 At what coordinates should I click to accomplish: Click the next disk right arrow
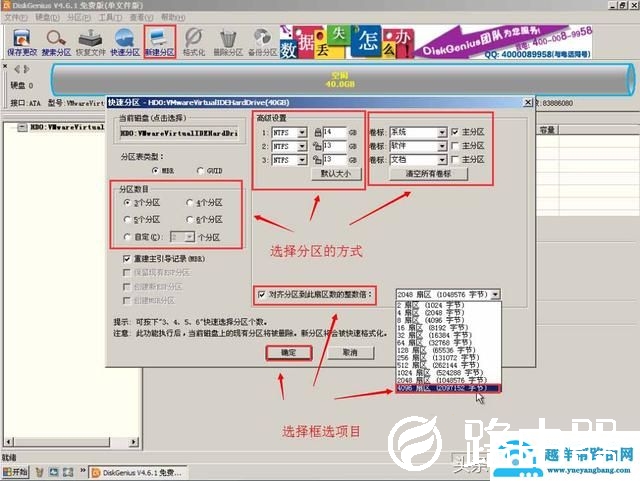click(26, 69)
